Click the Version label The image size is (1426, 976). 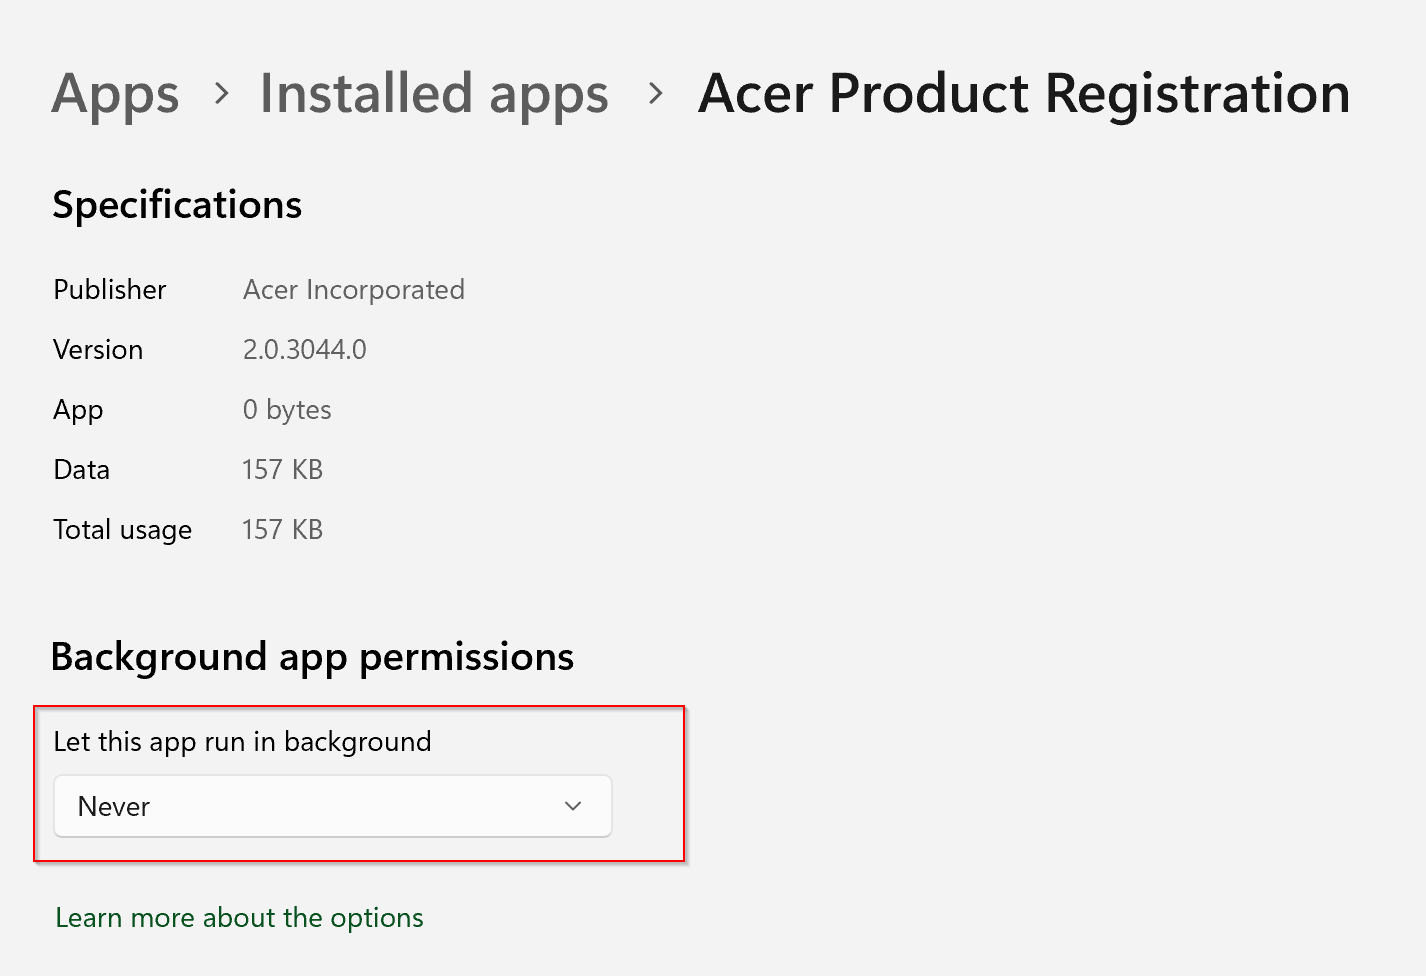pos(98,350)
